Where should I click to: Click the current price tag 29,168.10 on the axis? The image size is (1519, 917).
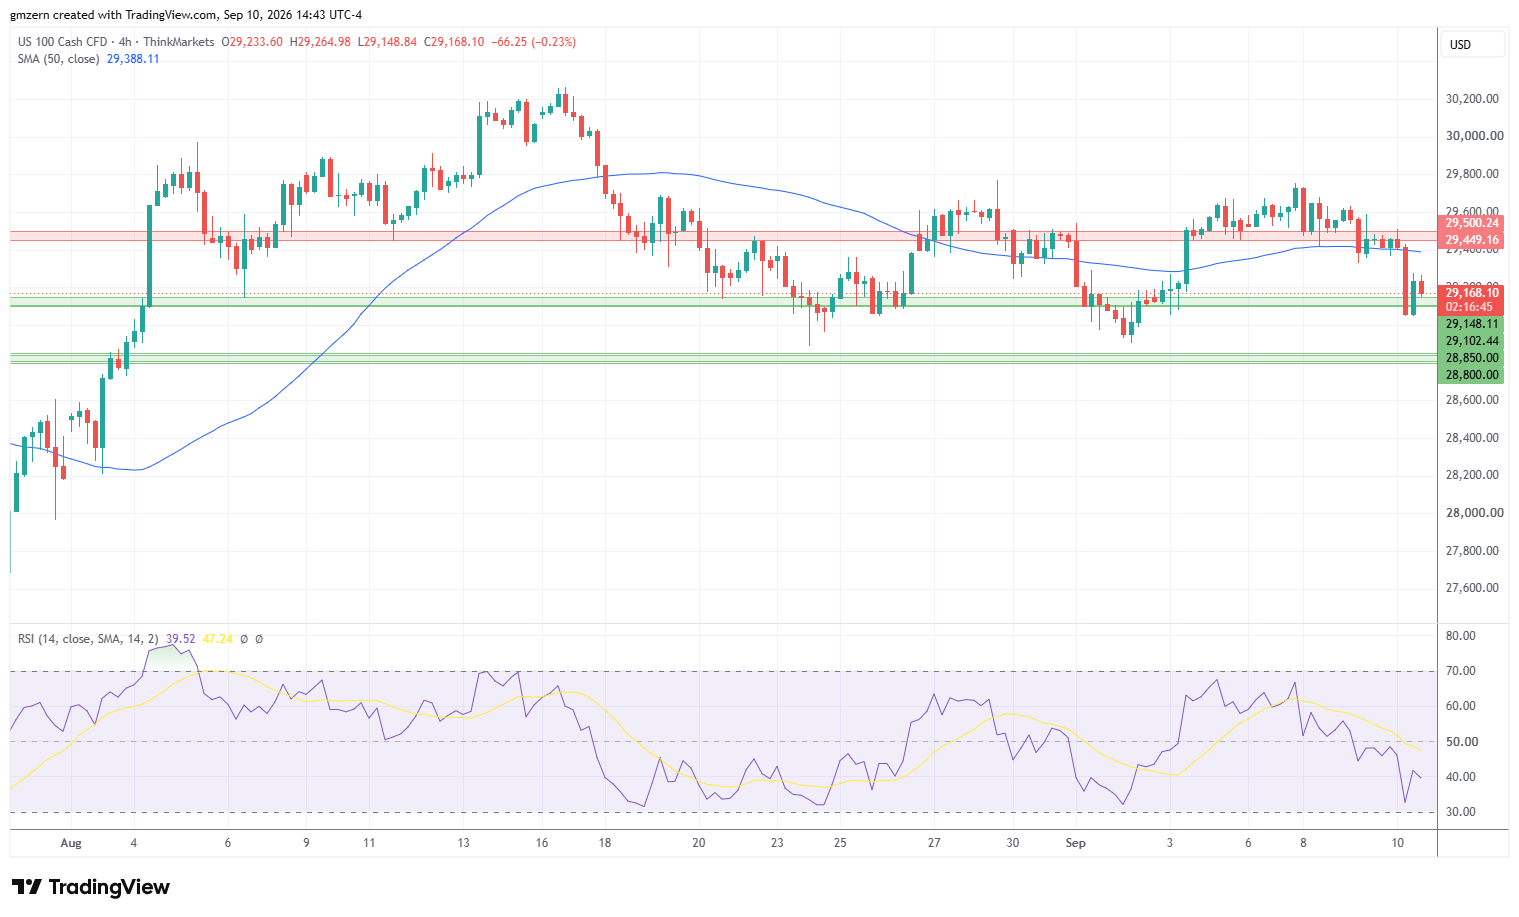pos(1472,293)
